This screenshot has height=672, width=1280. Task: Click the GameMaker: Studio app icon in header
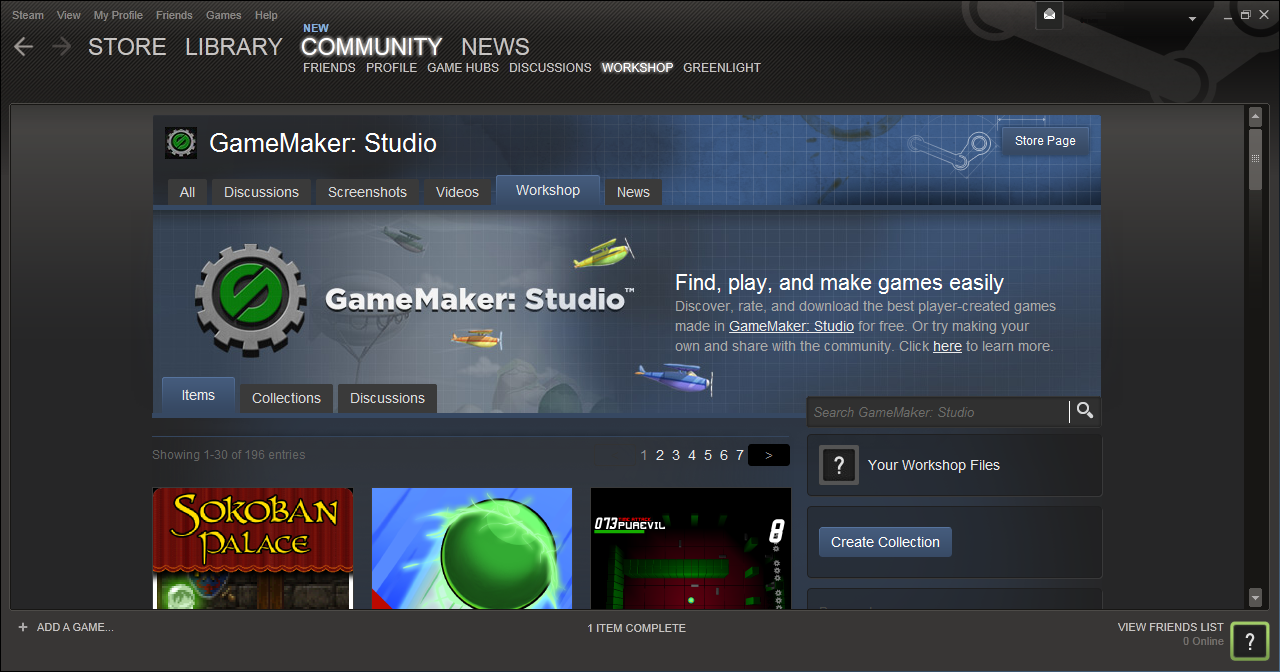(x=181, y=143)
